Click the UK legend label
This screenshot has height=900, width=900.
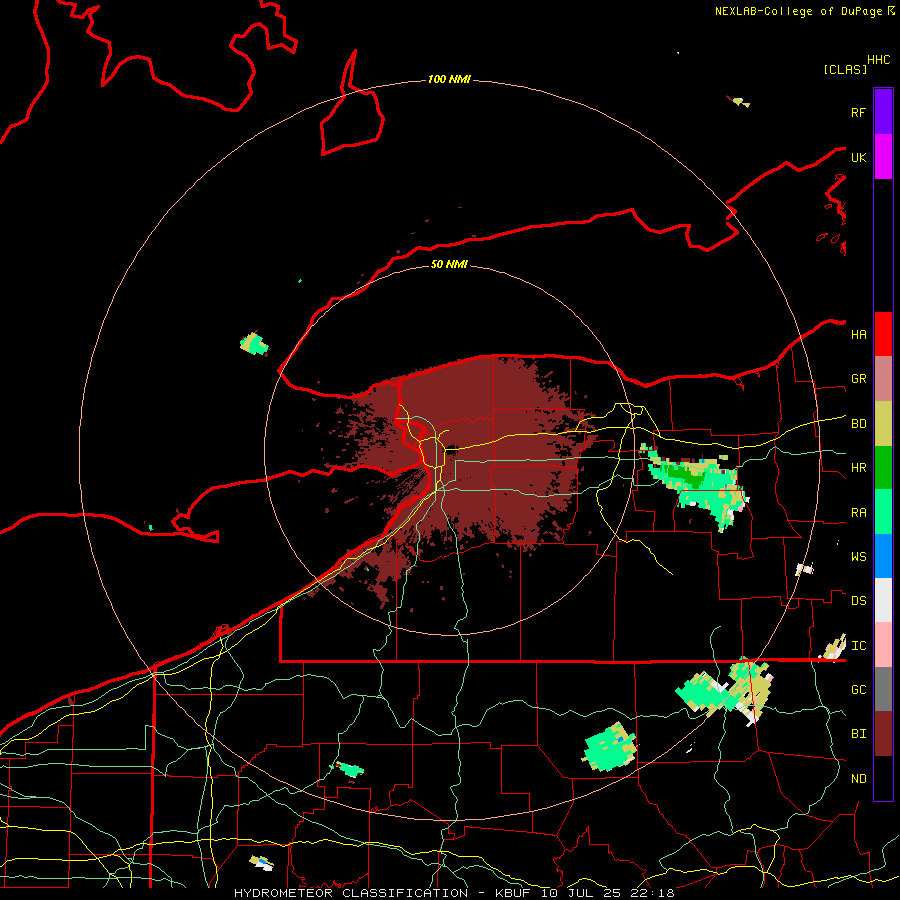point(858,157)
